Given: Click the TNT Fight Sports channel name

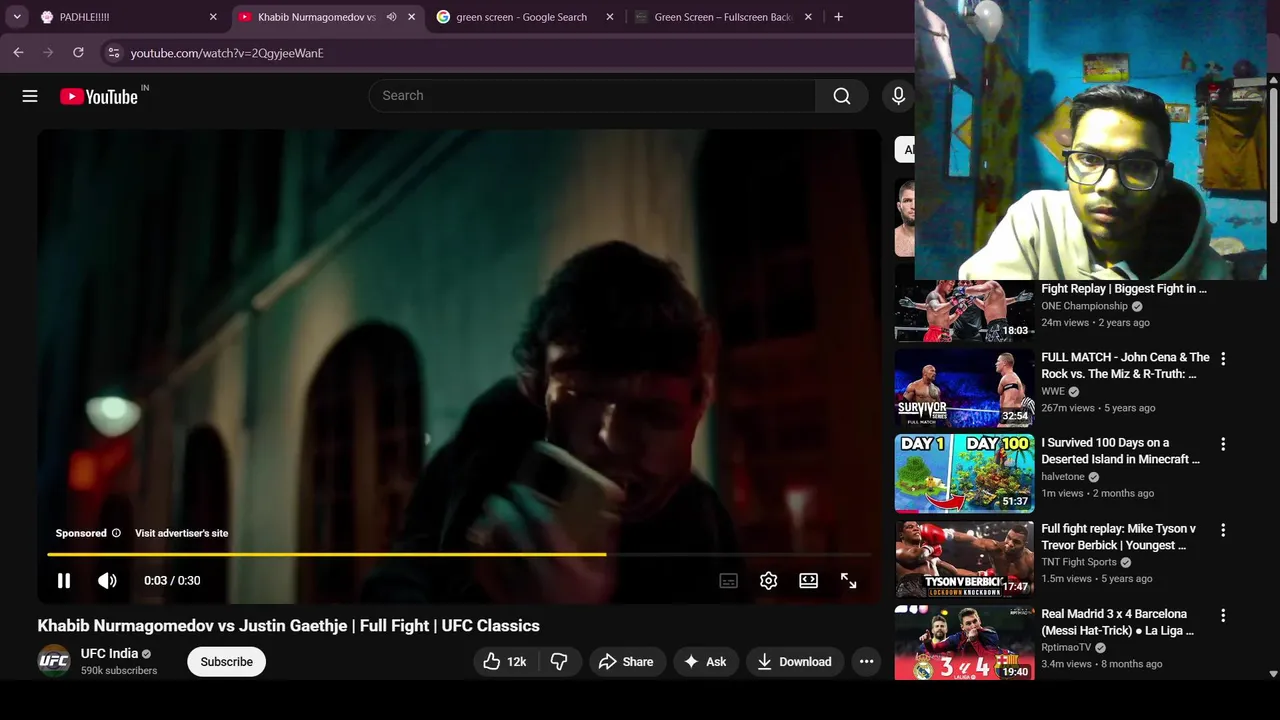Looking at the screenshot, I should coord(1079,562).
